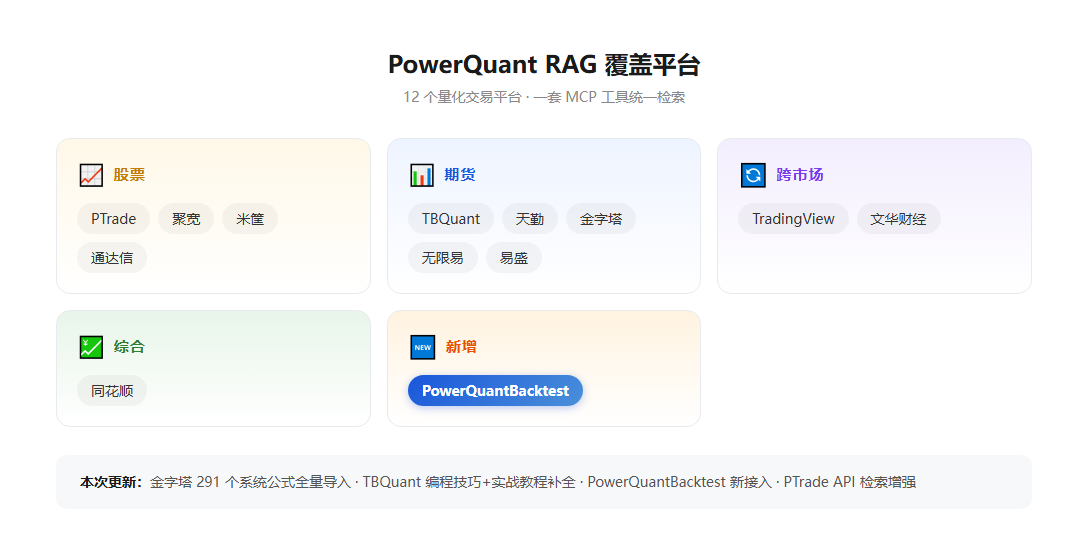This screenshot has height=557, width=1088.
Task: Click the blue refresh icon beside 跨市场
Action: point(753,175)
